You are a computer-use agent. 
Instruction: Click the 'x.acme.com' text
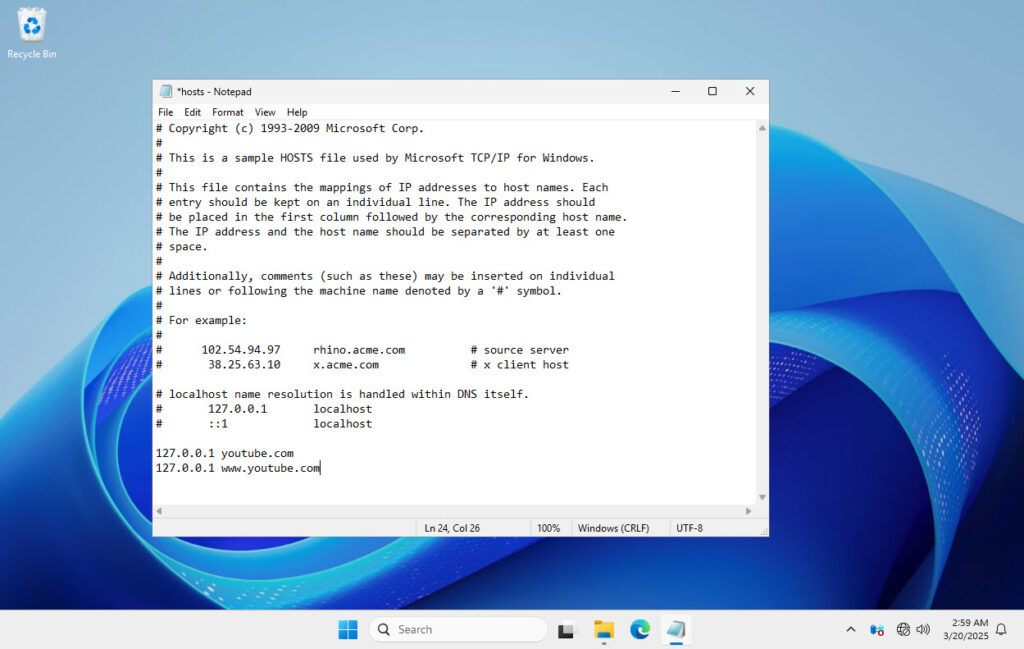pyautogui.click(x=345, y=365)
